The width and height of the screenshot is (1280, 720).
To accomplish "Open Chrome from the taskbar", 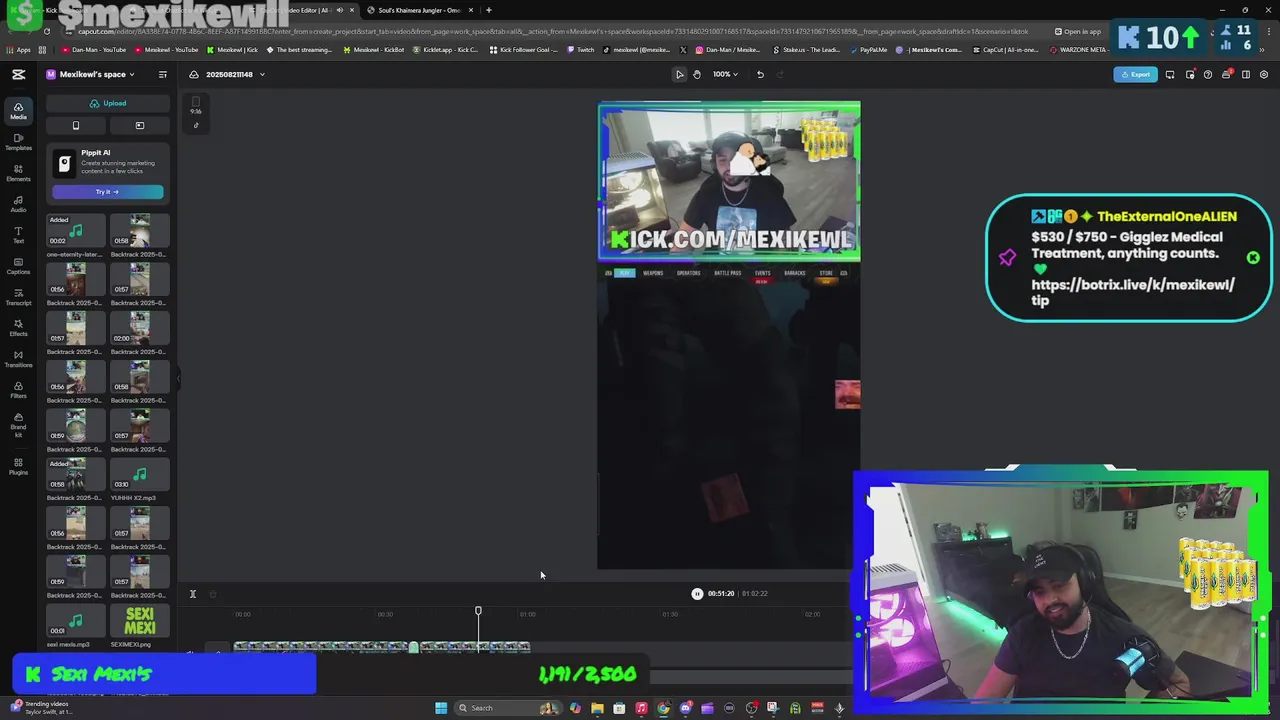I will pos(663,708).
